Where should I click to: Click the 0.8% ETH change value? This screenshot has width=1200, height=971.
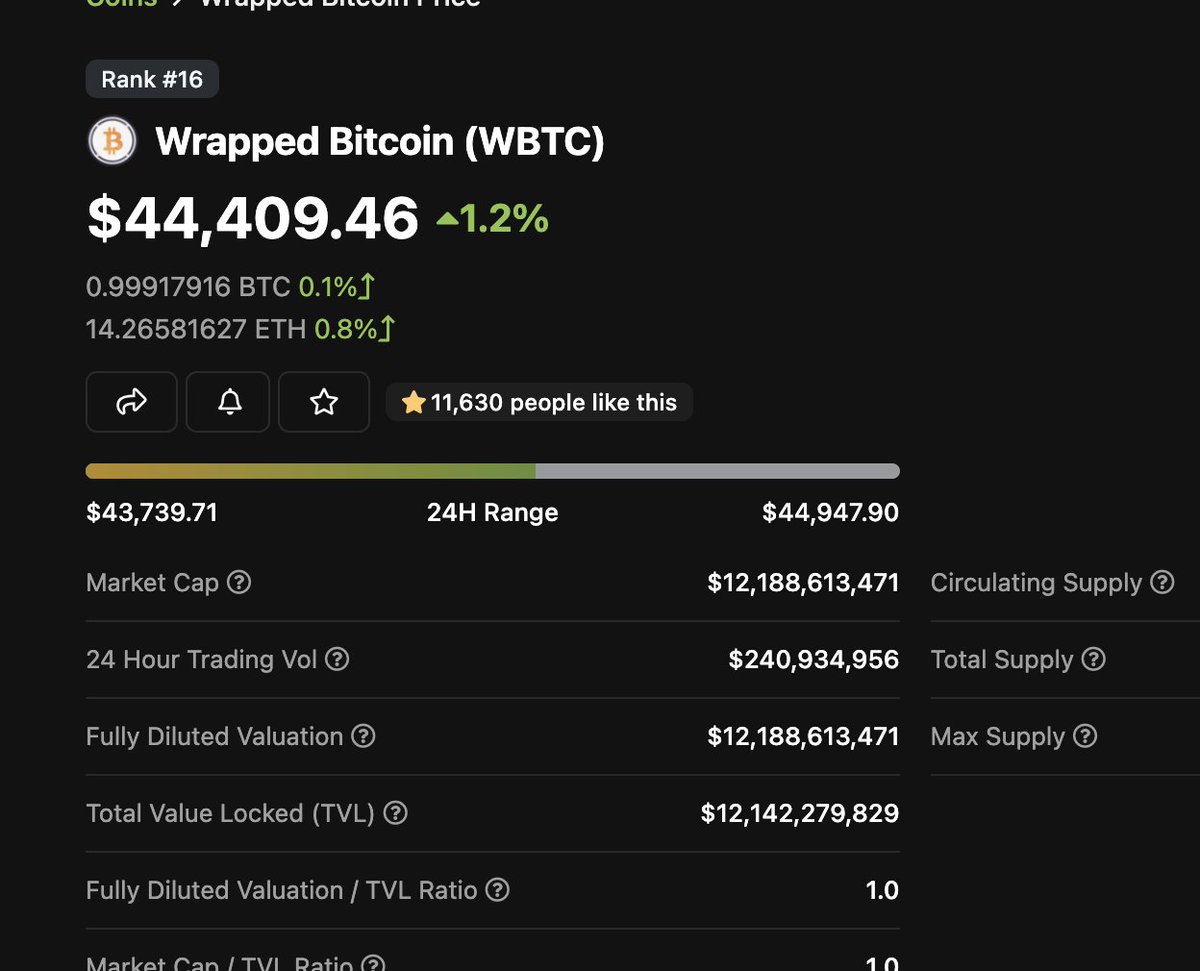[344, 328]
